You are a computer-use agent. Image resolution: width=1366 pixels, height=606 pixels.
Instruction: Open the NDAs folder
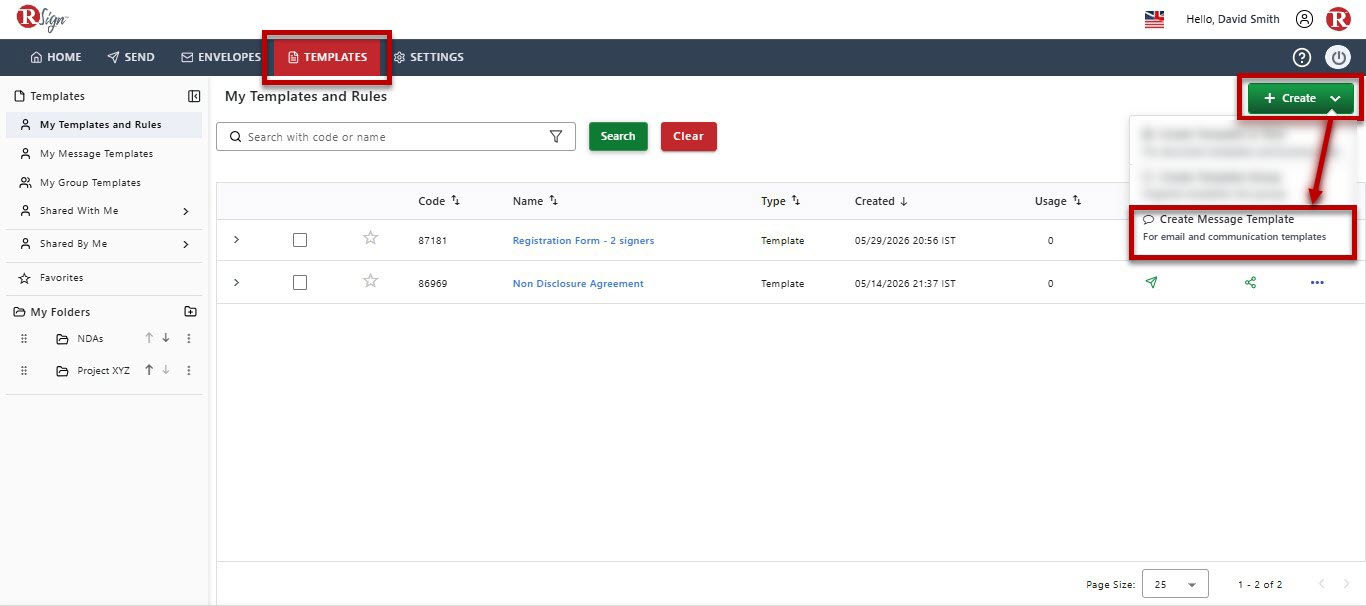(x=90, y=339)
